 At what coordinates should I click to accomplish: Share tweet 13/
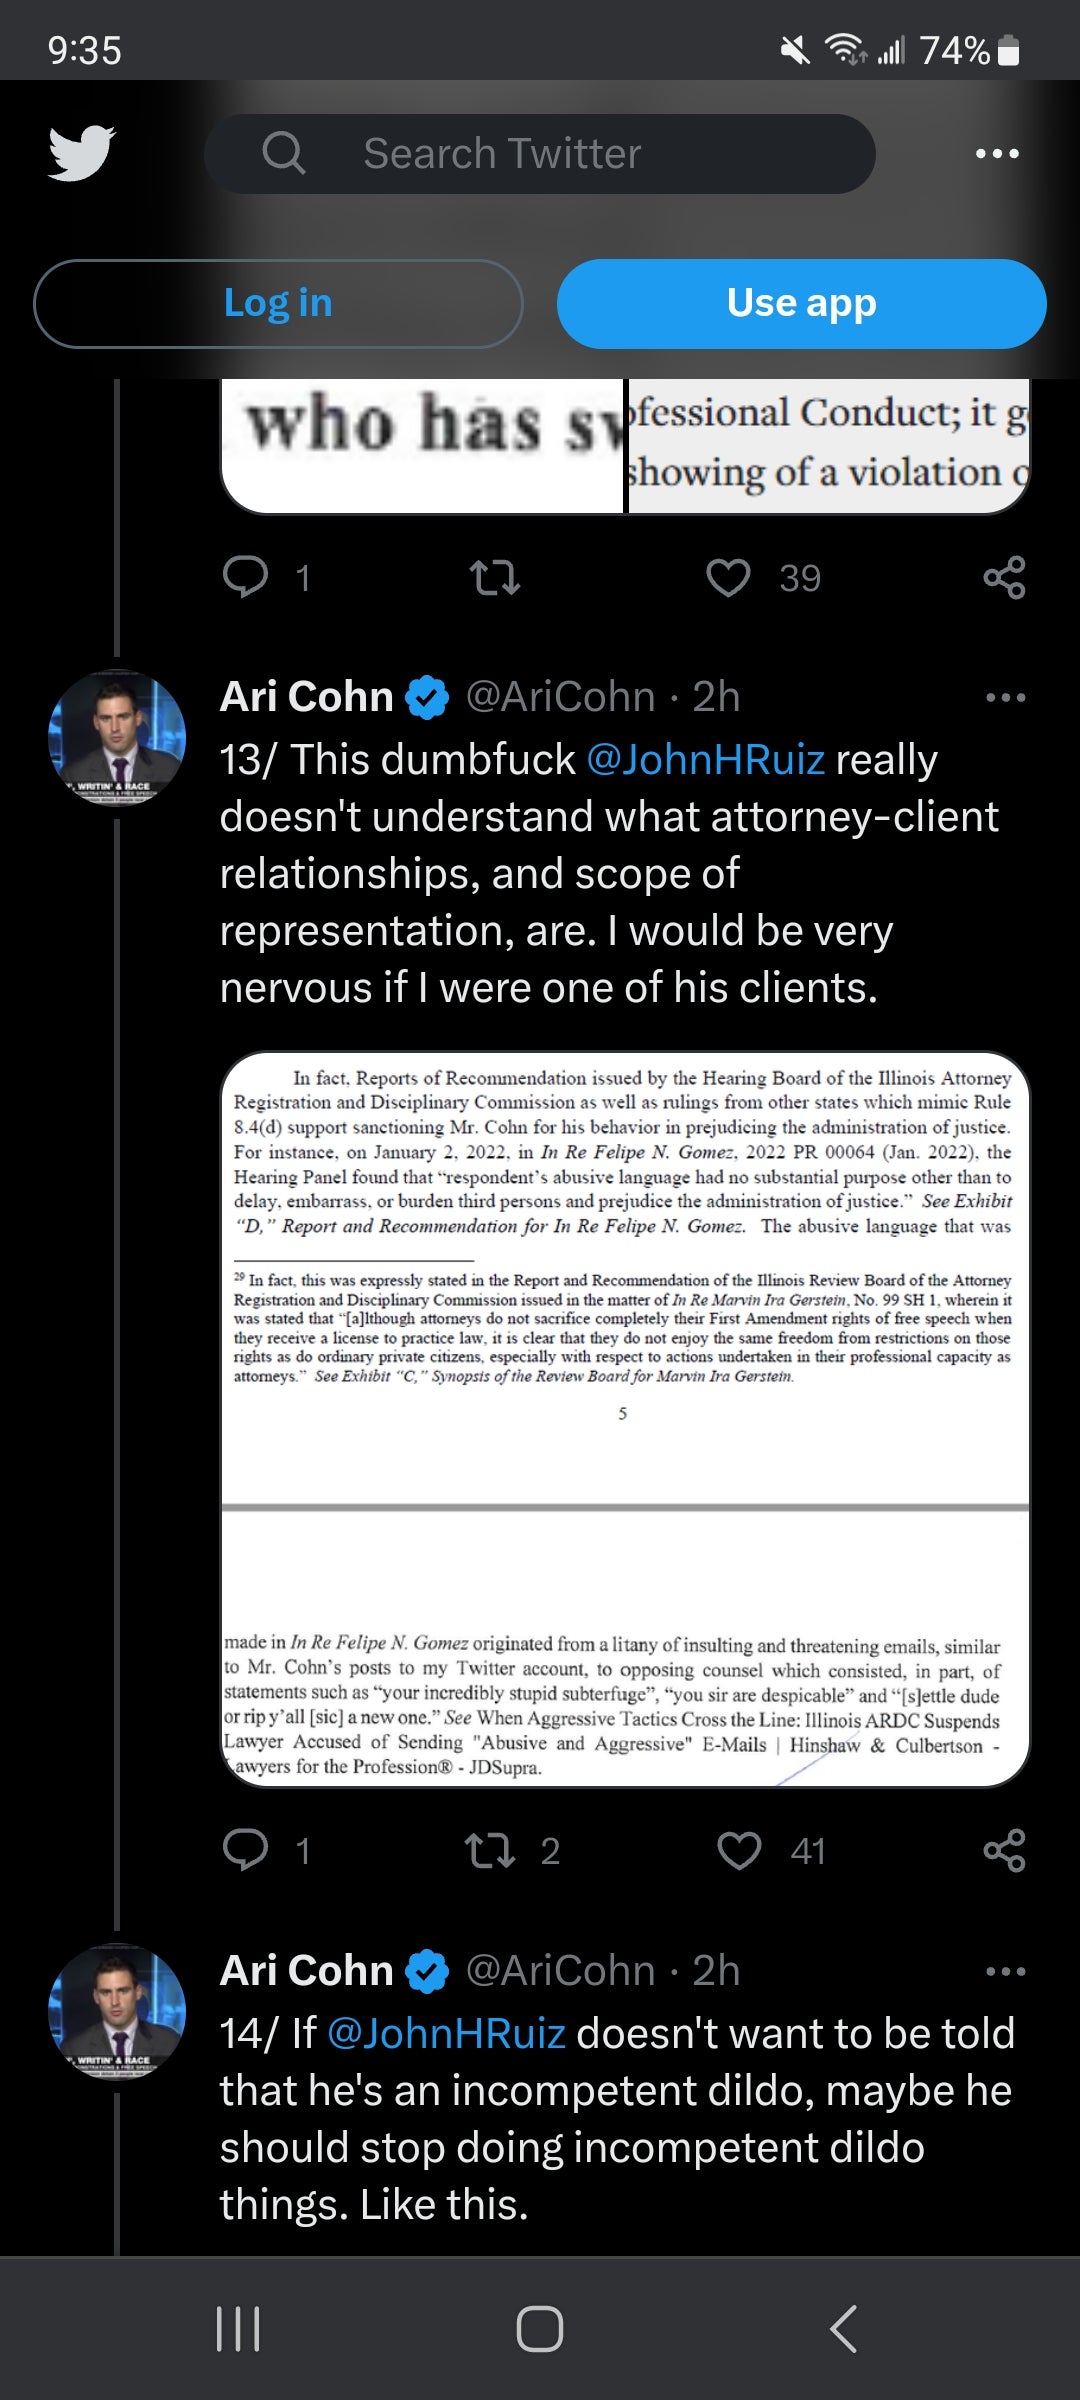(x=1004, y=1850)
